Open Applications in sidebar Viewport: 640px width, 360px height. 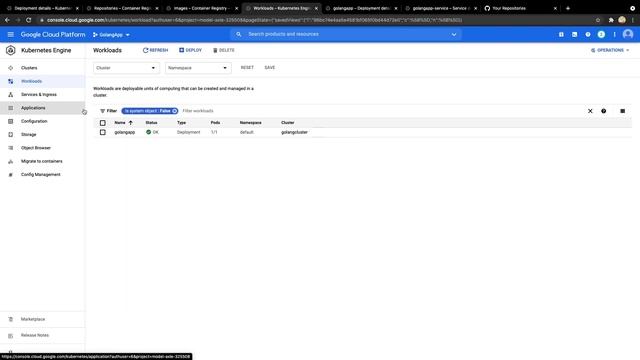[42, 108]
